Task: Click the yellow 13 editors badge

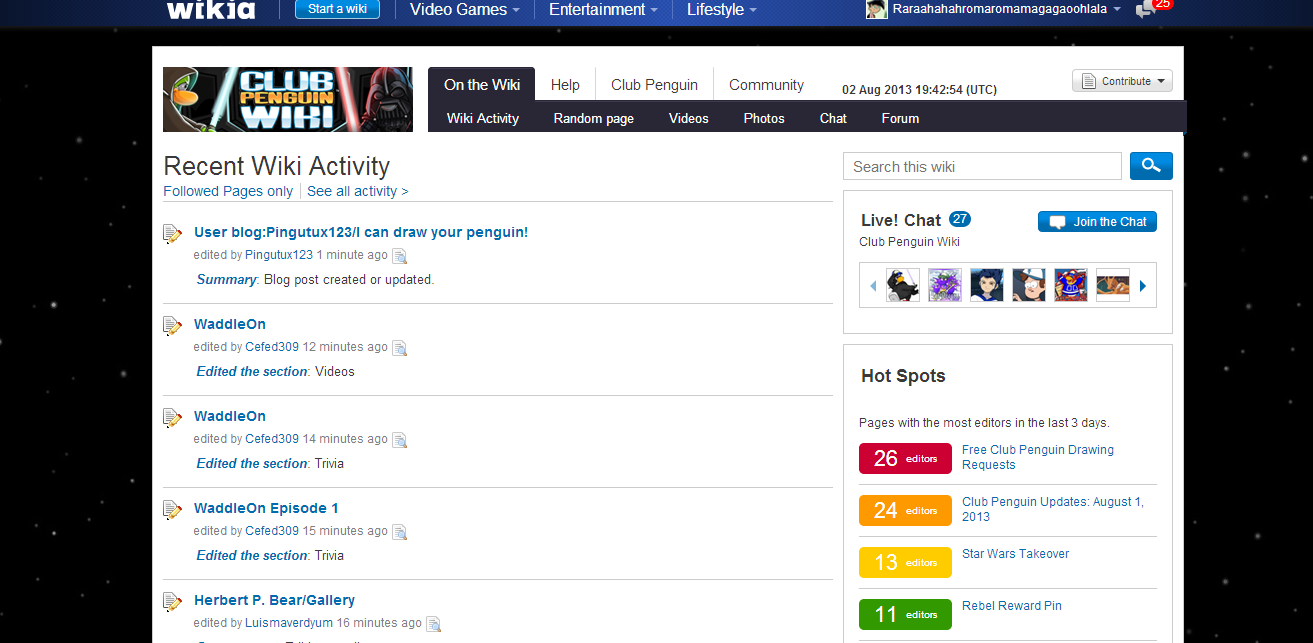Action: [905, 562]
